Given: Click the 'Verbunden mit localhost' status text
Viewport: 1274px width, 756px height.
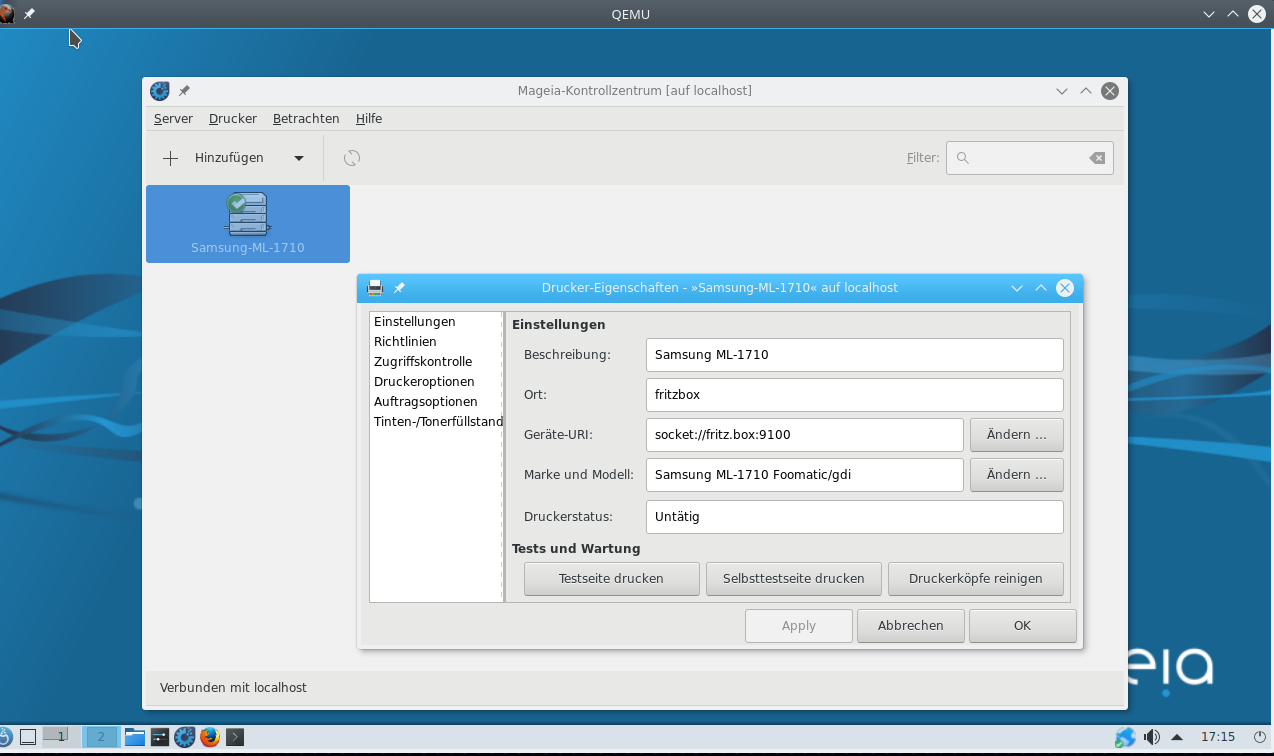Looking at the screenshot, I should [233, 688].
